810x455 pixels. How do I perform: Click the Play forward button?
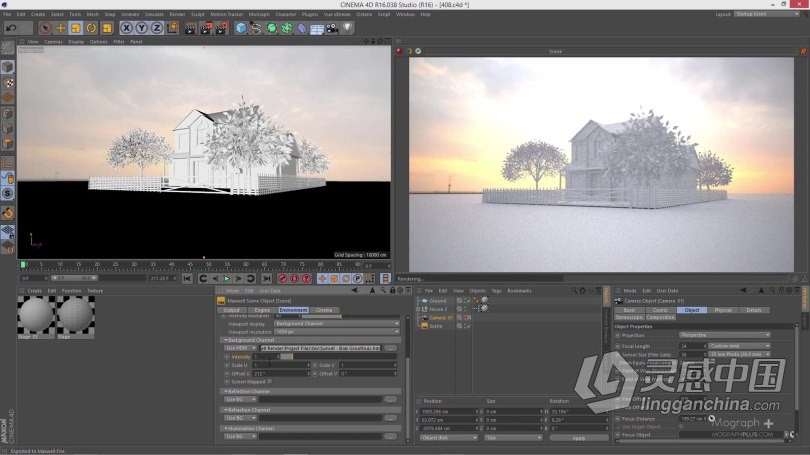click(227, 279)
